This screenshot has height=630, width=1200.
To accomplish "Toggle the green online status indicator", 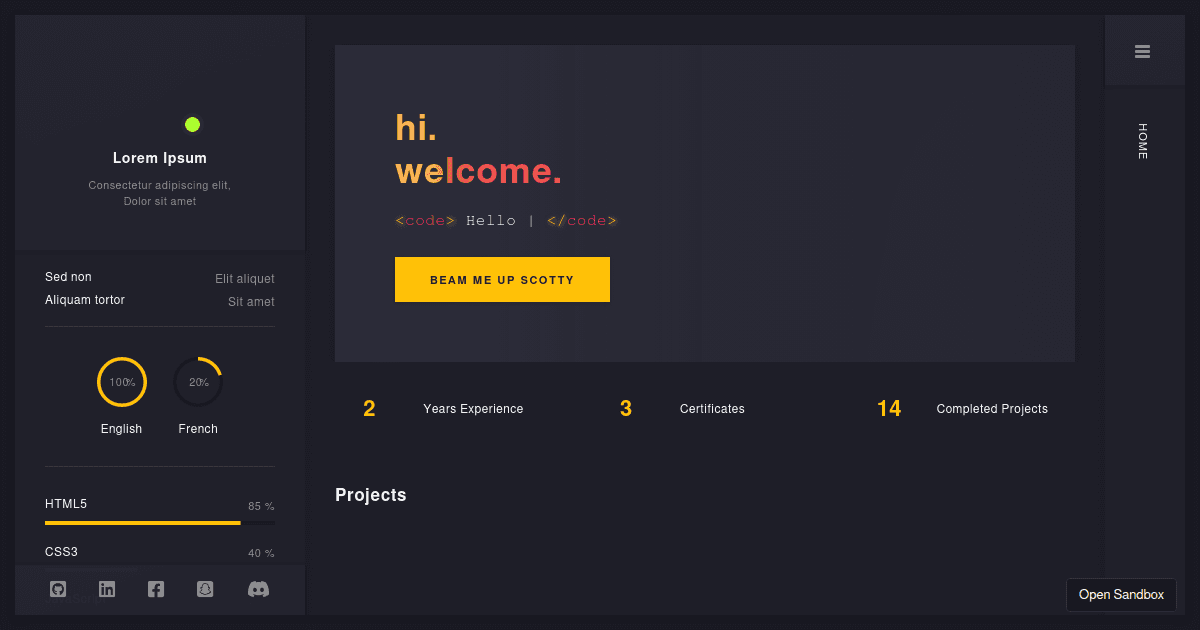I will [192, 124].
